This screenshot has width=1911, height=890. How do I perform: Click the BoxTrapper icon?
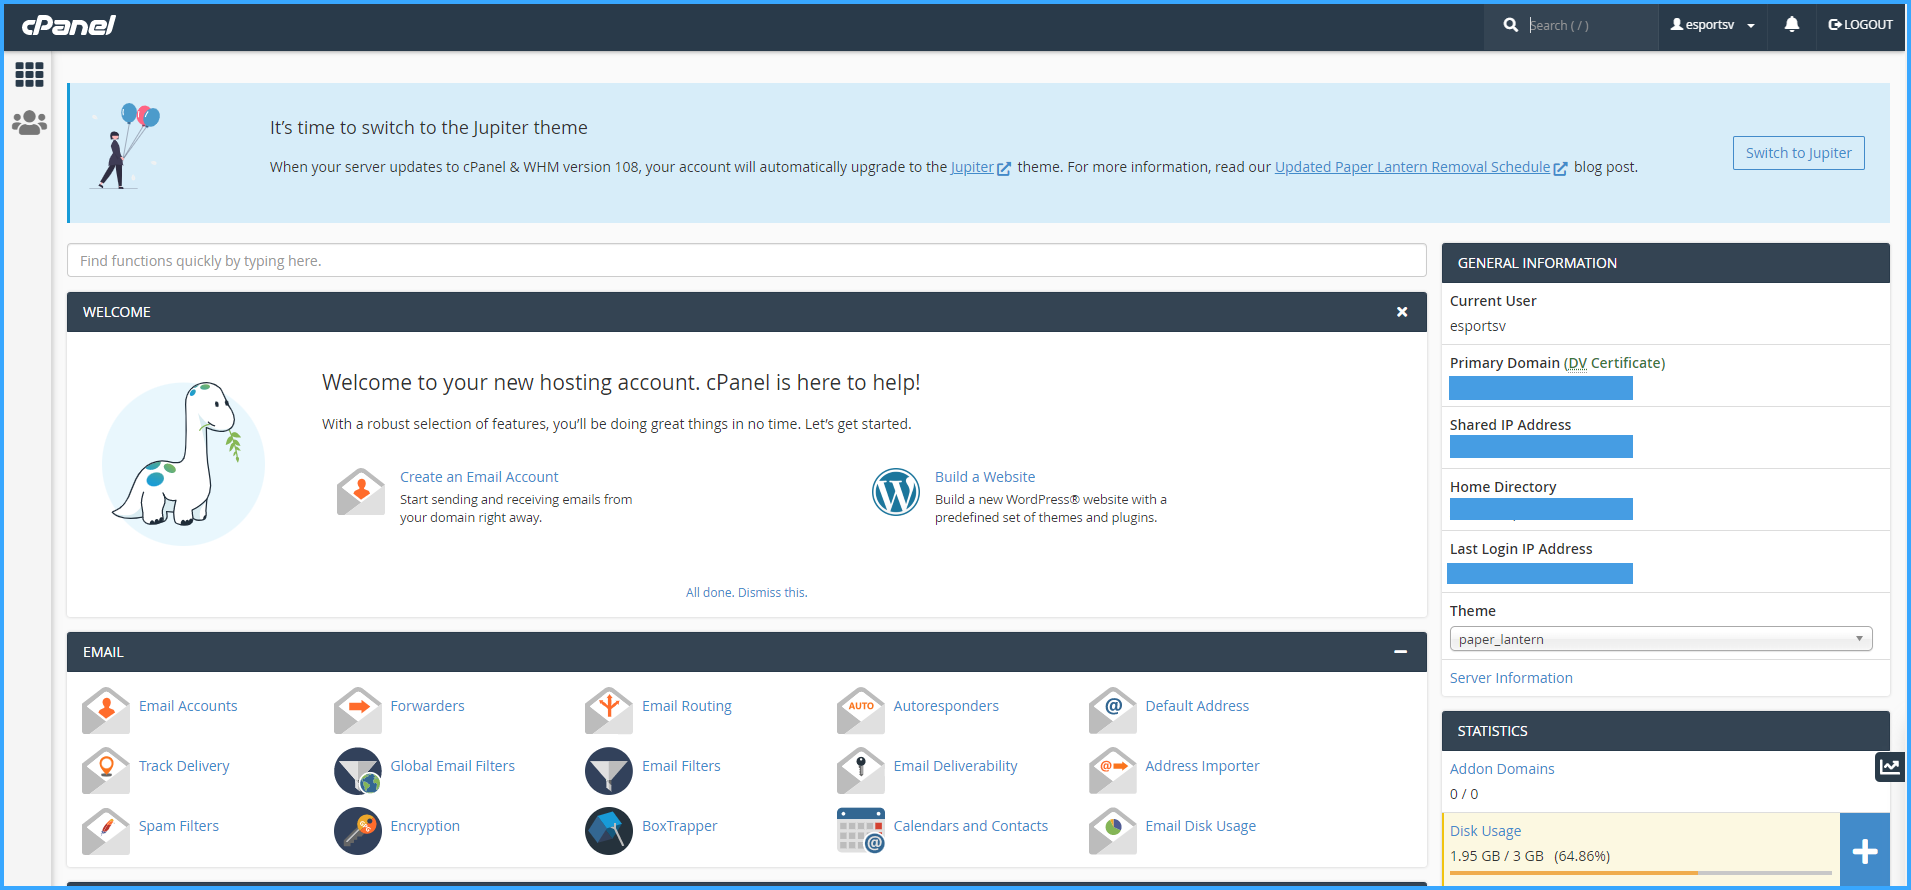tap(609, 830)
